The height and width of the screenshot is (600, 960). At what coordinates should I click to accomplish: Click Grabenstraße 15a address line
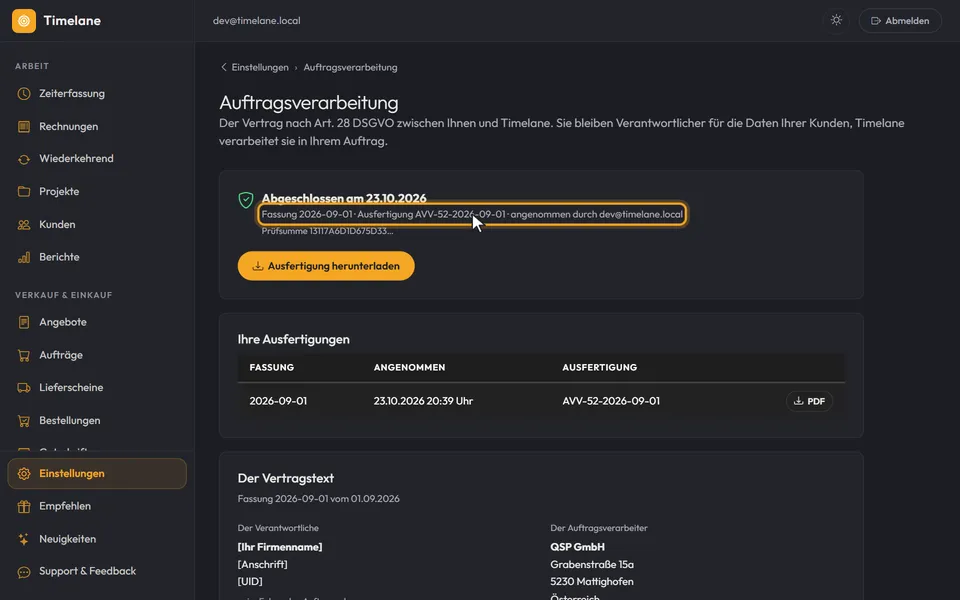(x=591, y=564)
